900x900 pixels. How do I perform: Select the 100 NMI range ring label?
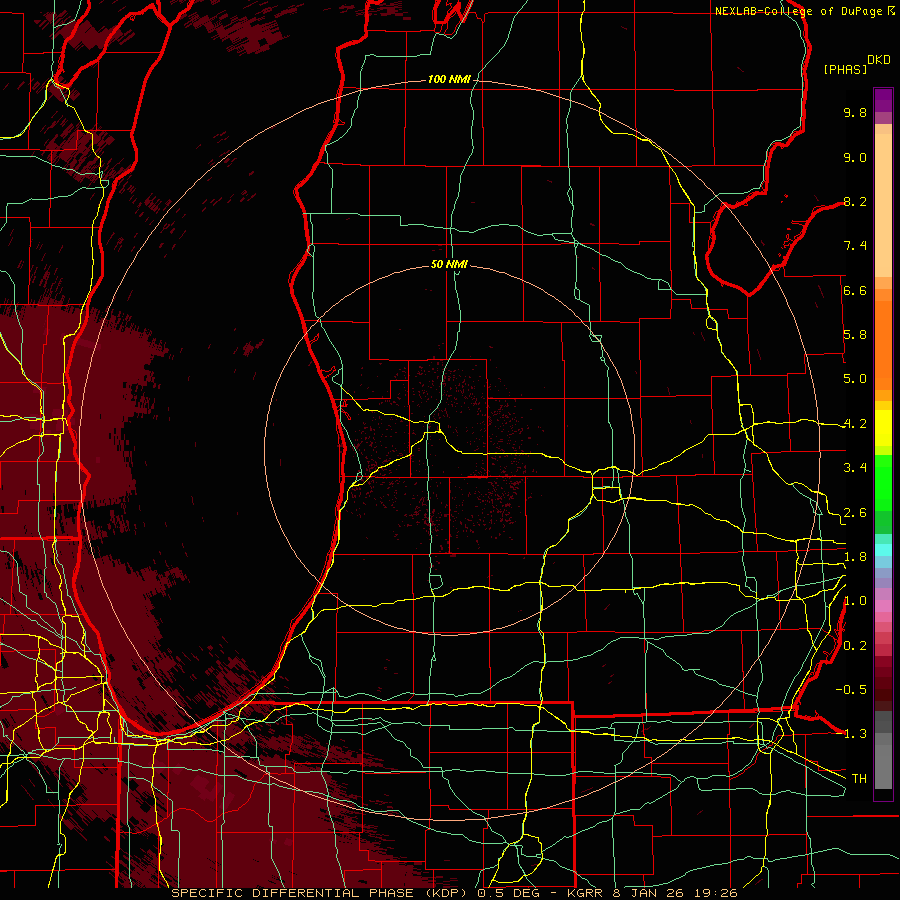coord(449,79)
